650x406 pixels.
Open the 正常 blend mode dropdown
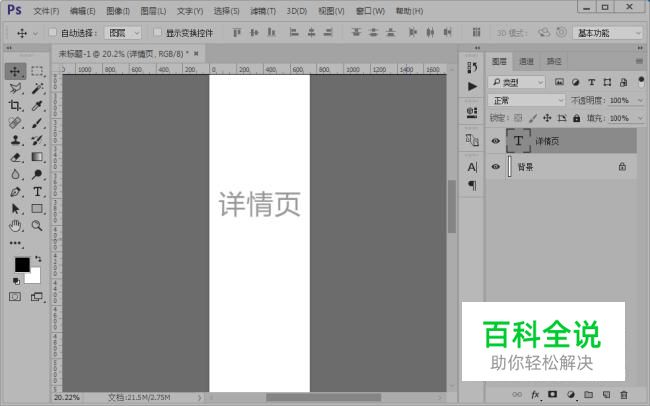click(x=527, y=101)
